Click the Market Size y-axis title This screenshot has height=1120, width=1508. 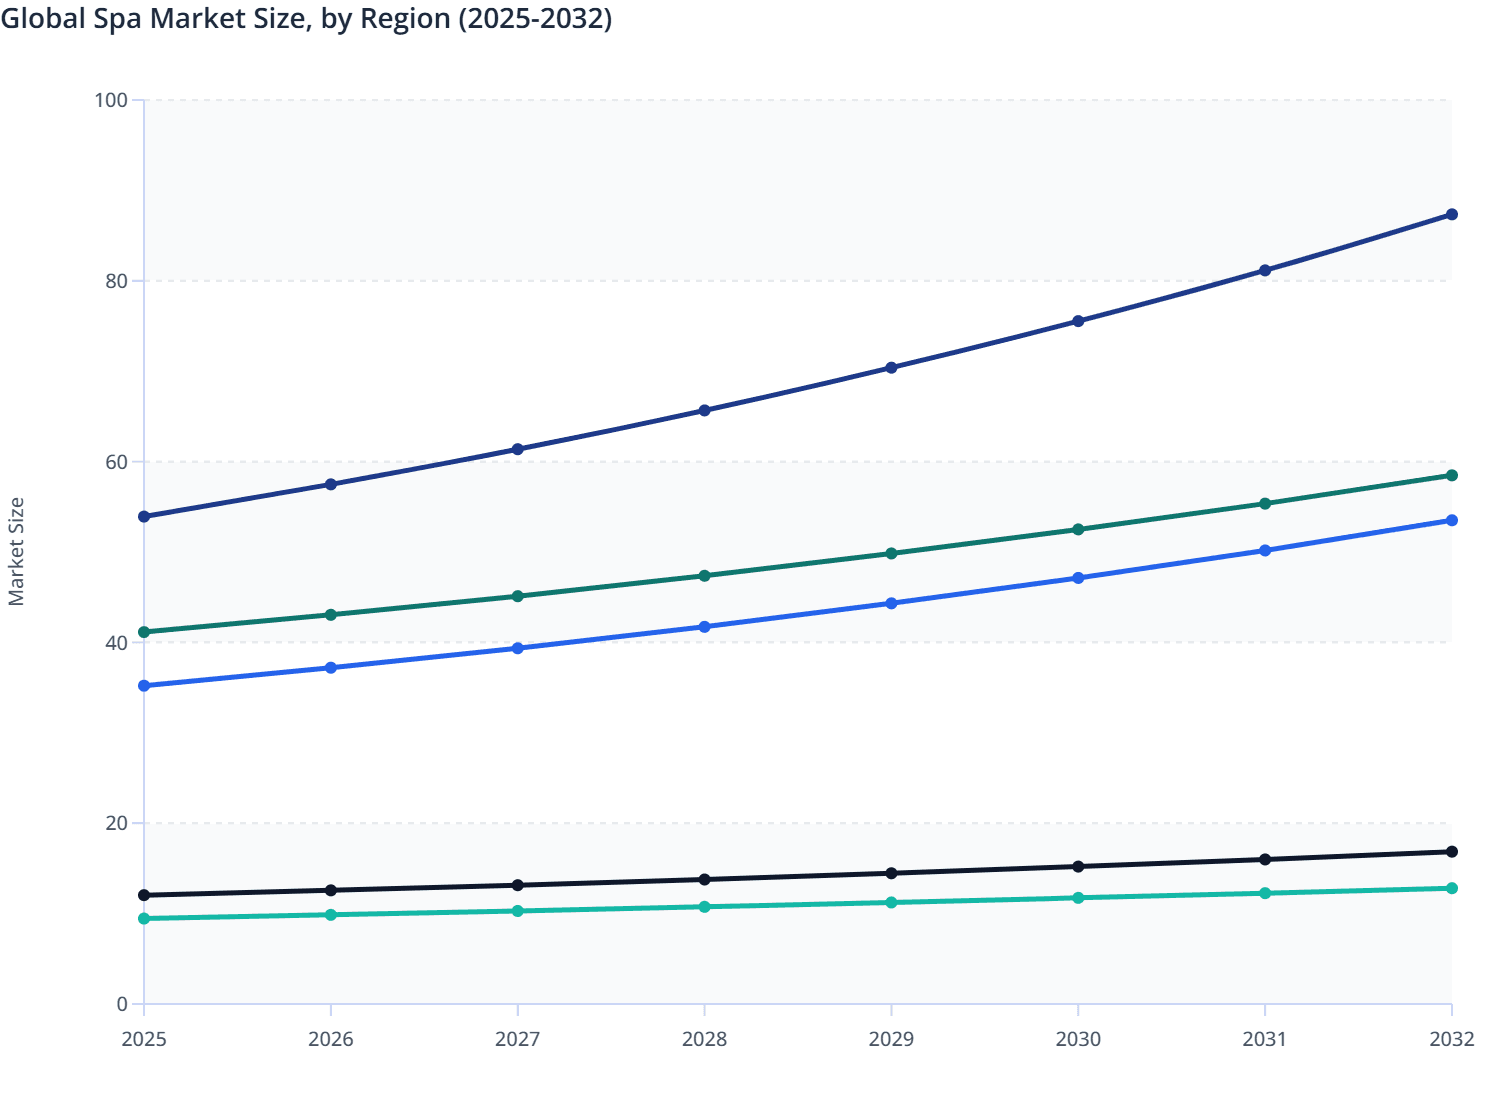16,552
